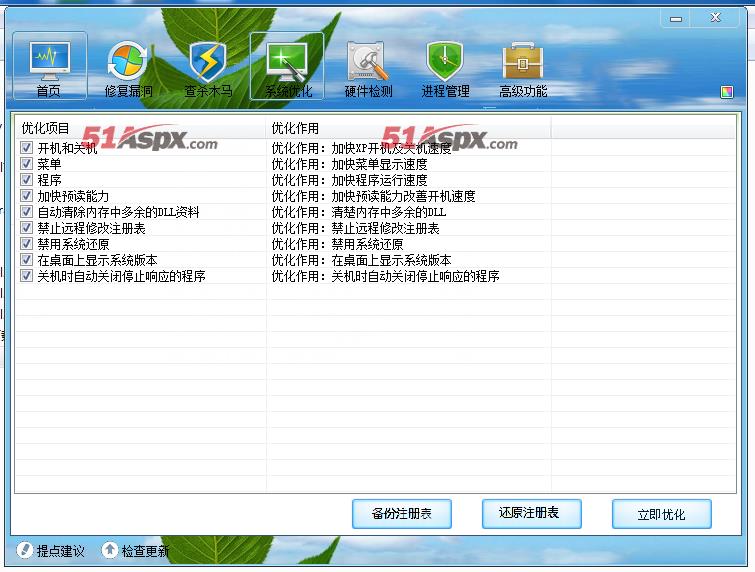Viewport: 755px width, 572px height.
Task: Click the 提点建议 link text
Action: 61,550
